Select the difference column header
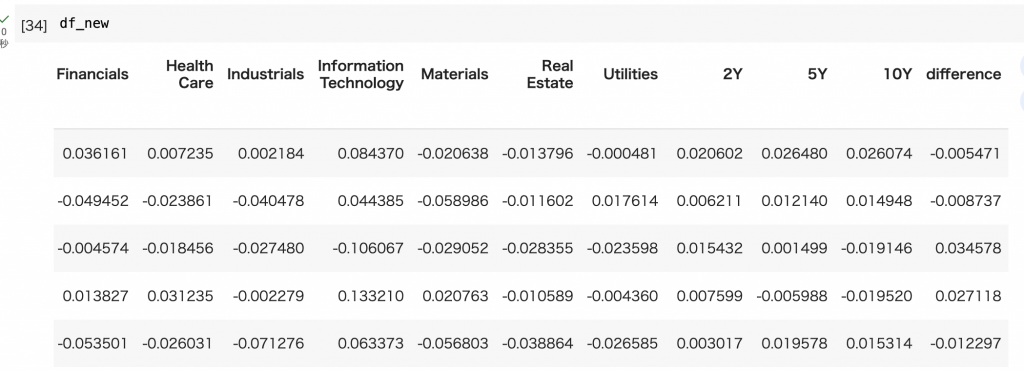The image size is (1024, 371). click(963, 74)
